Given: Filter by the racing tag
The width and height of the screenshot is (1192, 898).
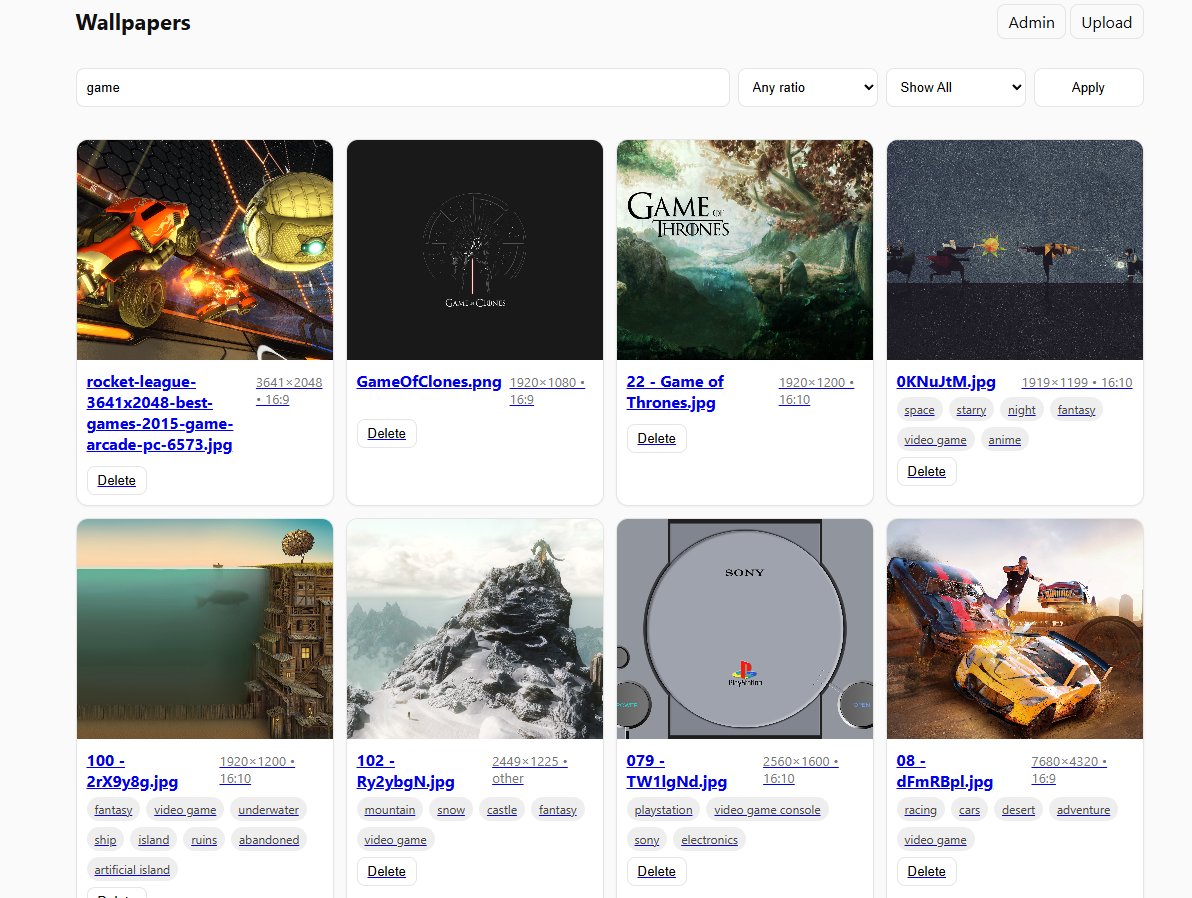Looking at the screenshot, I should click(920, 809).
